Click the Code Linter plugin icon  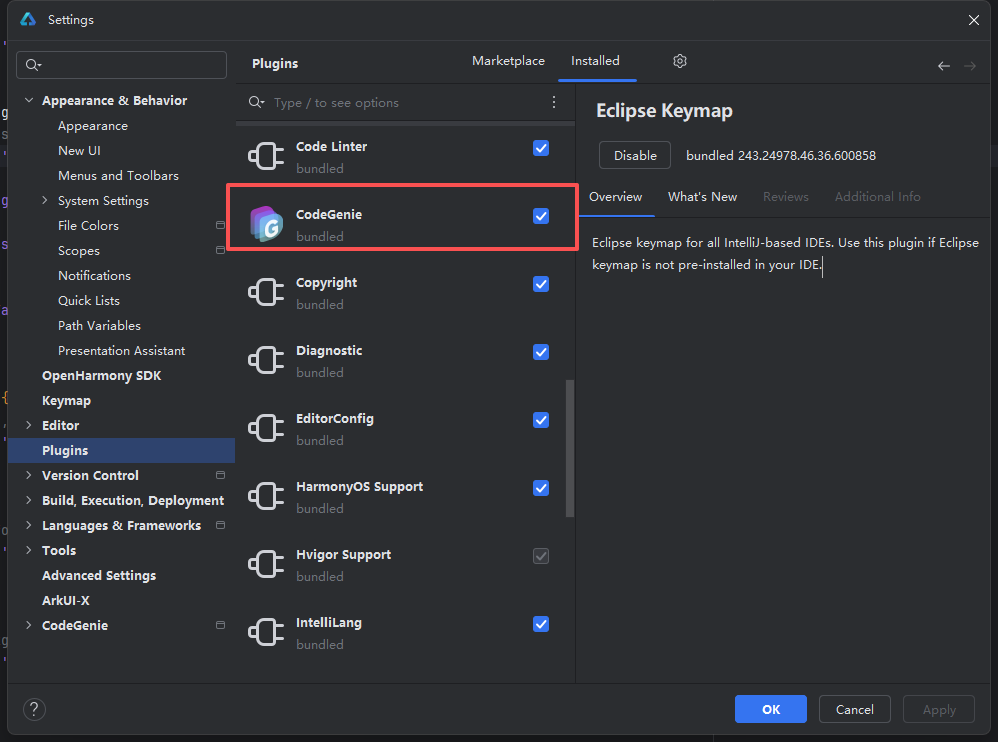[266, 156]
